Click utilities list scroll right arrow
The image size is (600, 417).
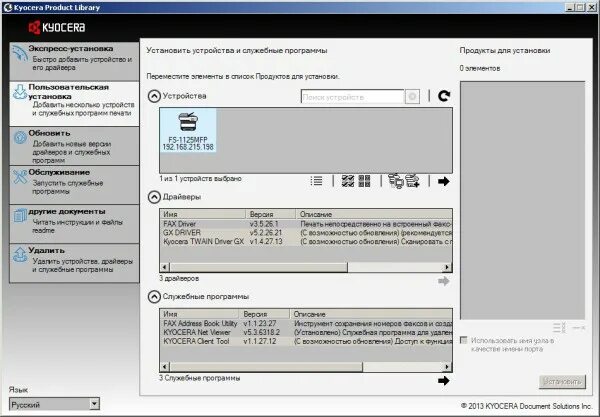point(447,367)
